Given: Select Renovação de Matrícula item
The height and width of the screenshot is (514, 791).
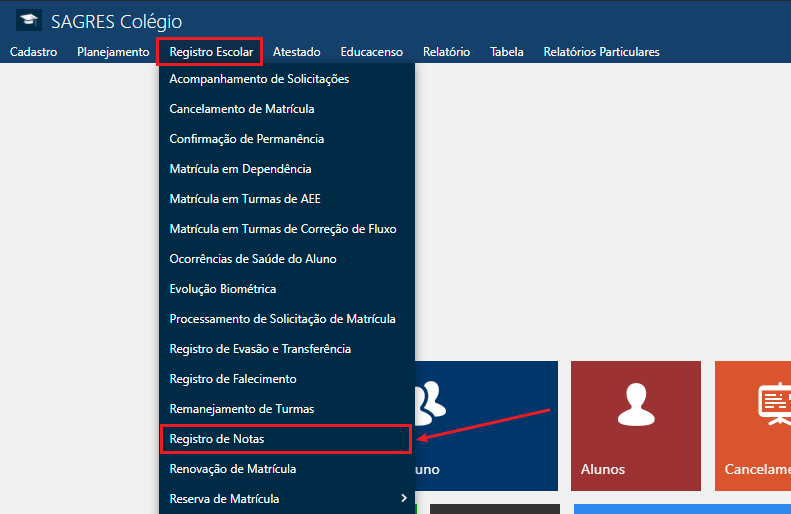Looking at the screenshot, I should 233,469.
